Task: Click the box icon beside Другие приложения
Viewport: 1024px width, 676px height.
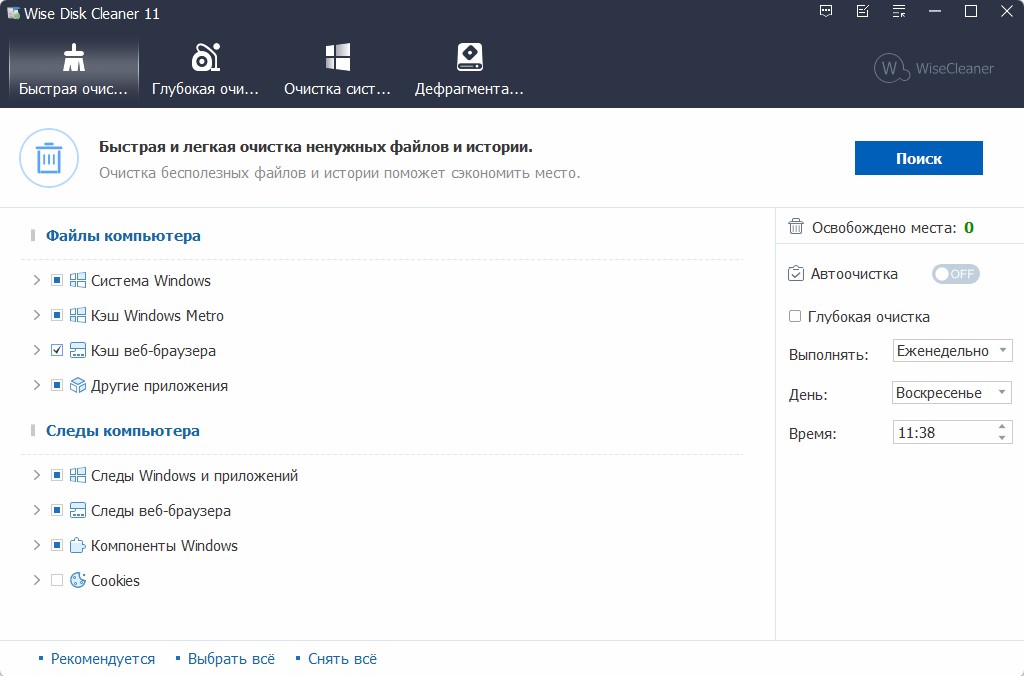Action: [x=78, y=385]
